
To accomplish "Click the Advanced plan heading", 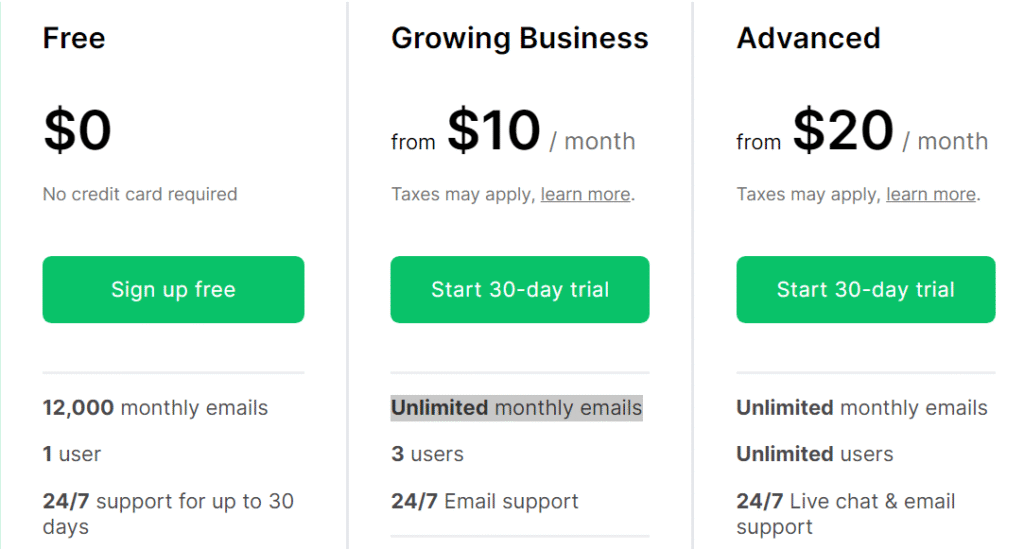I will tap(809, 39).
